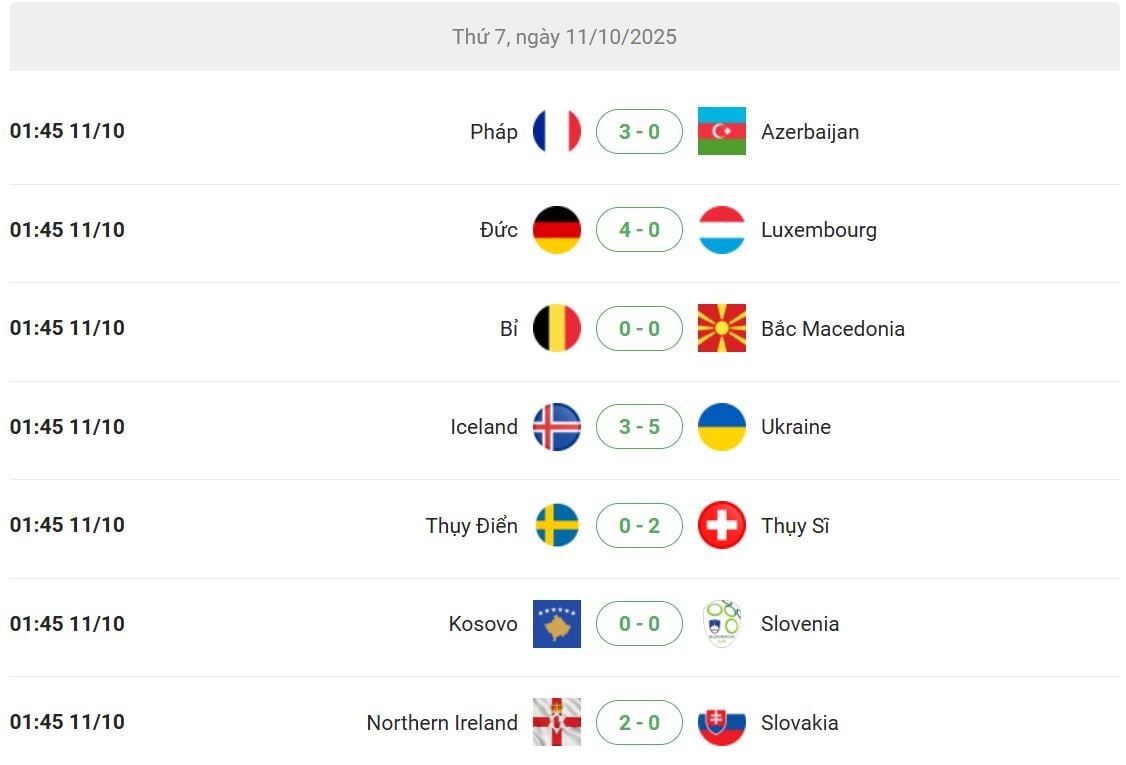Click the Slovenia federation logo
The width and height of the screenshot is (1126, 765).
721,624
